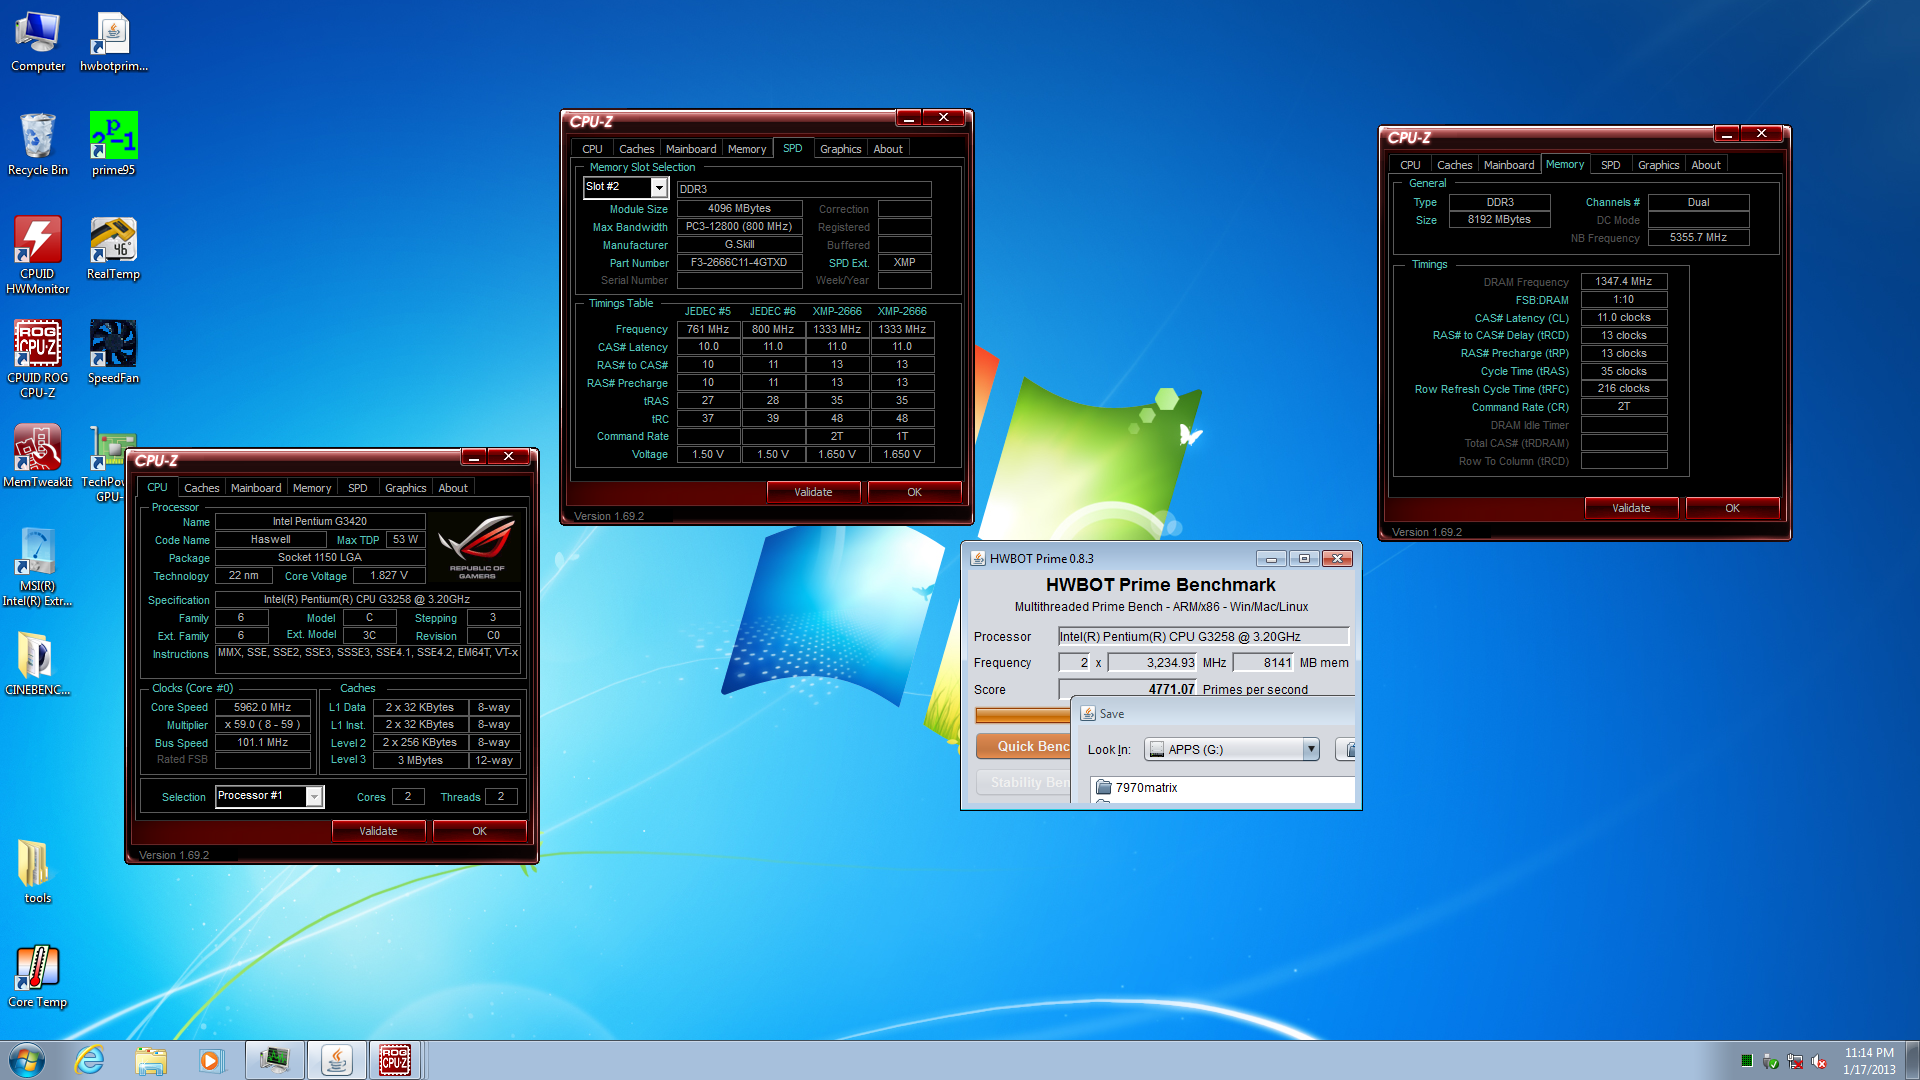Open MSI Intel Extreme desktop shortcut
Image resolution: width=1920 pixels, height=1080 pixels.
coord(38,567)
